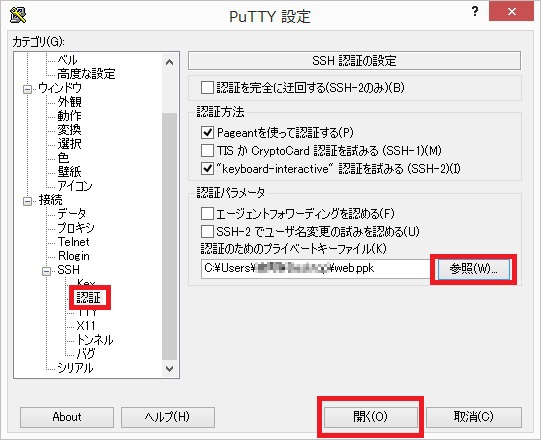The width and height of the screenshot is (541, 444).
Task: Open the X11 category
Action: click(x=86, y=325)
